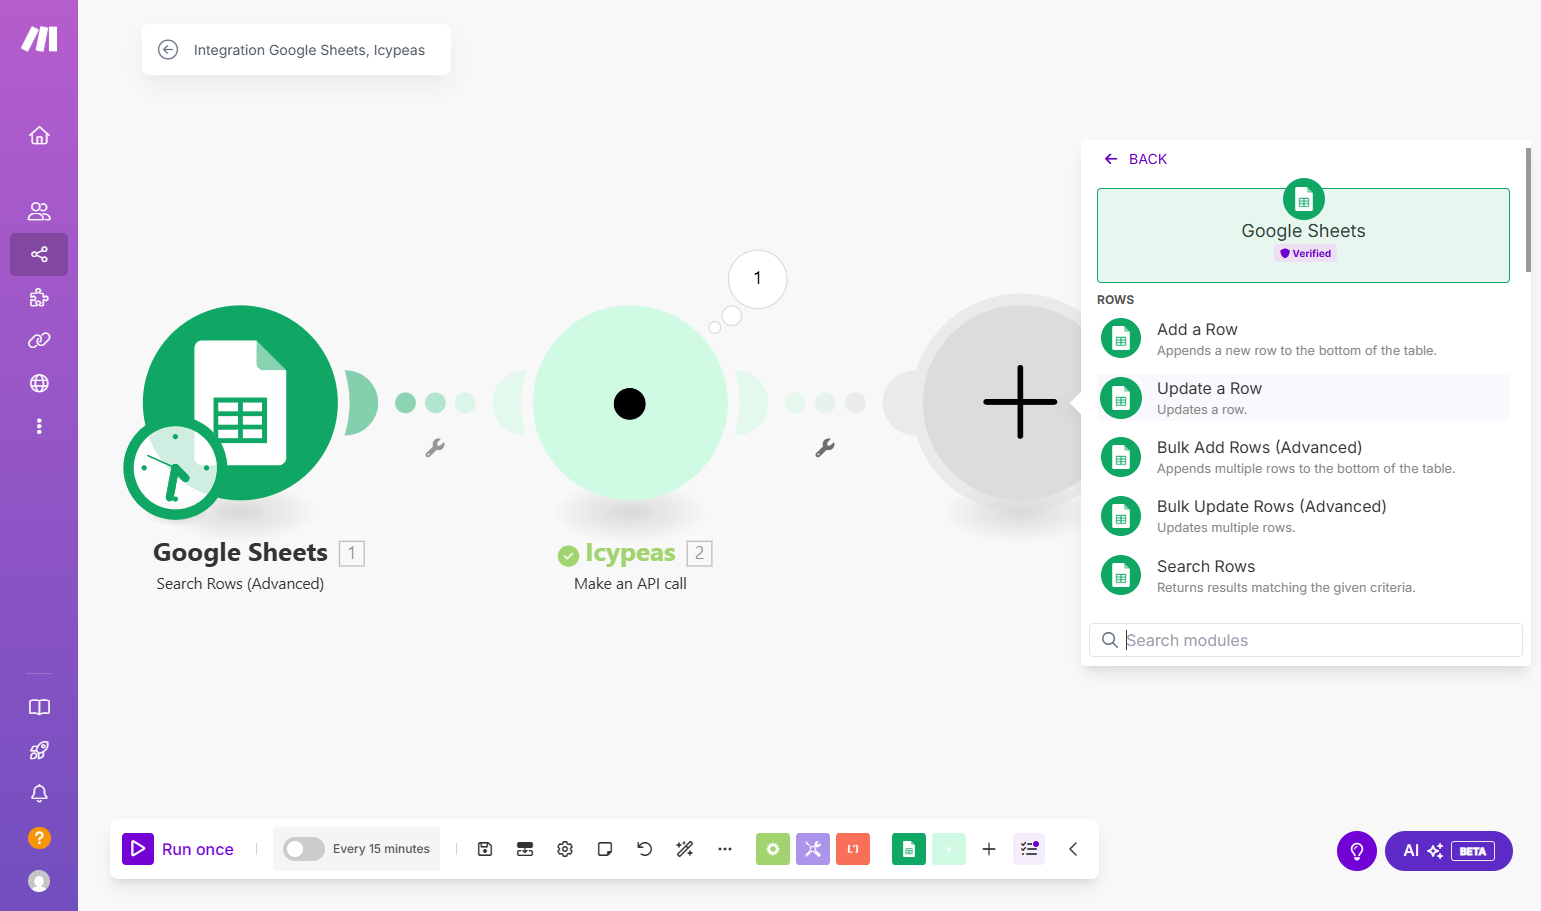Open Webhooks globe icon in the sidebar
The image size is (1541, 911).
(39, 383)
